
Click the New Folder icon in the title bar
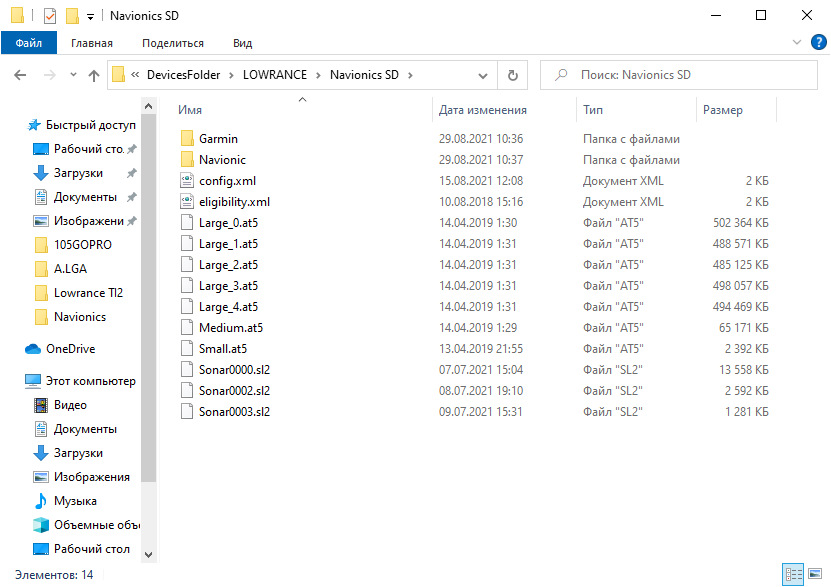[x=72, y=16]
